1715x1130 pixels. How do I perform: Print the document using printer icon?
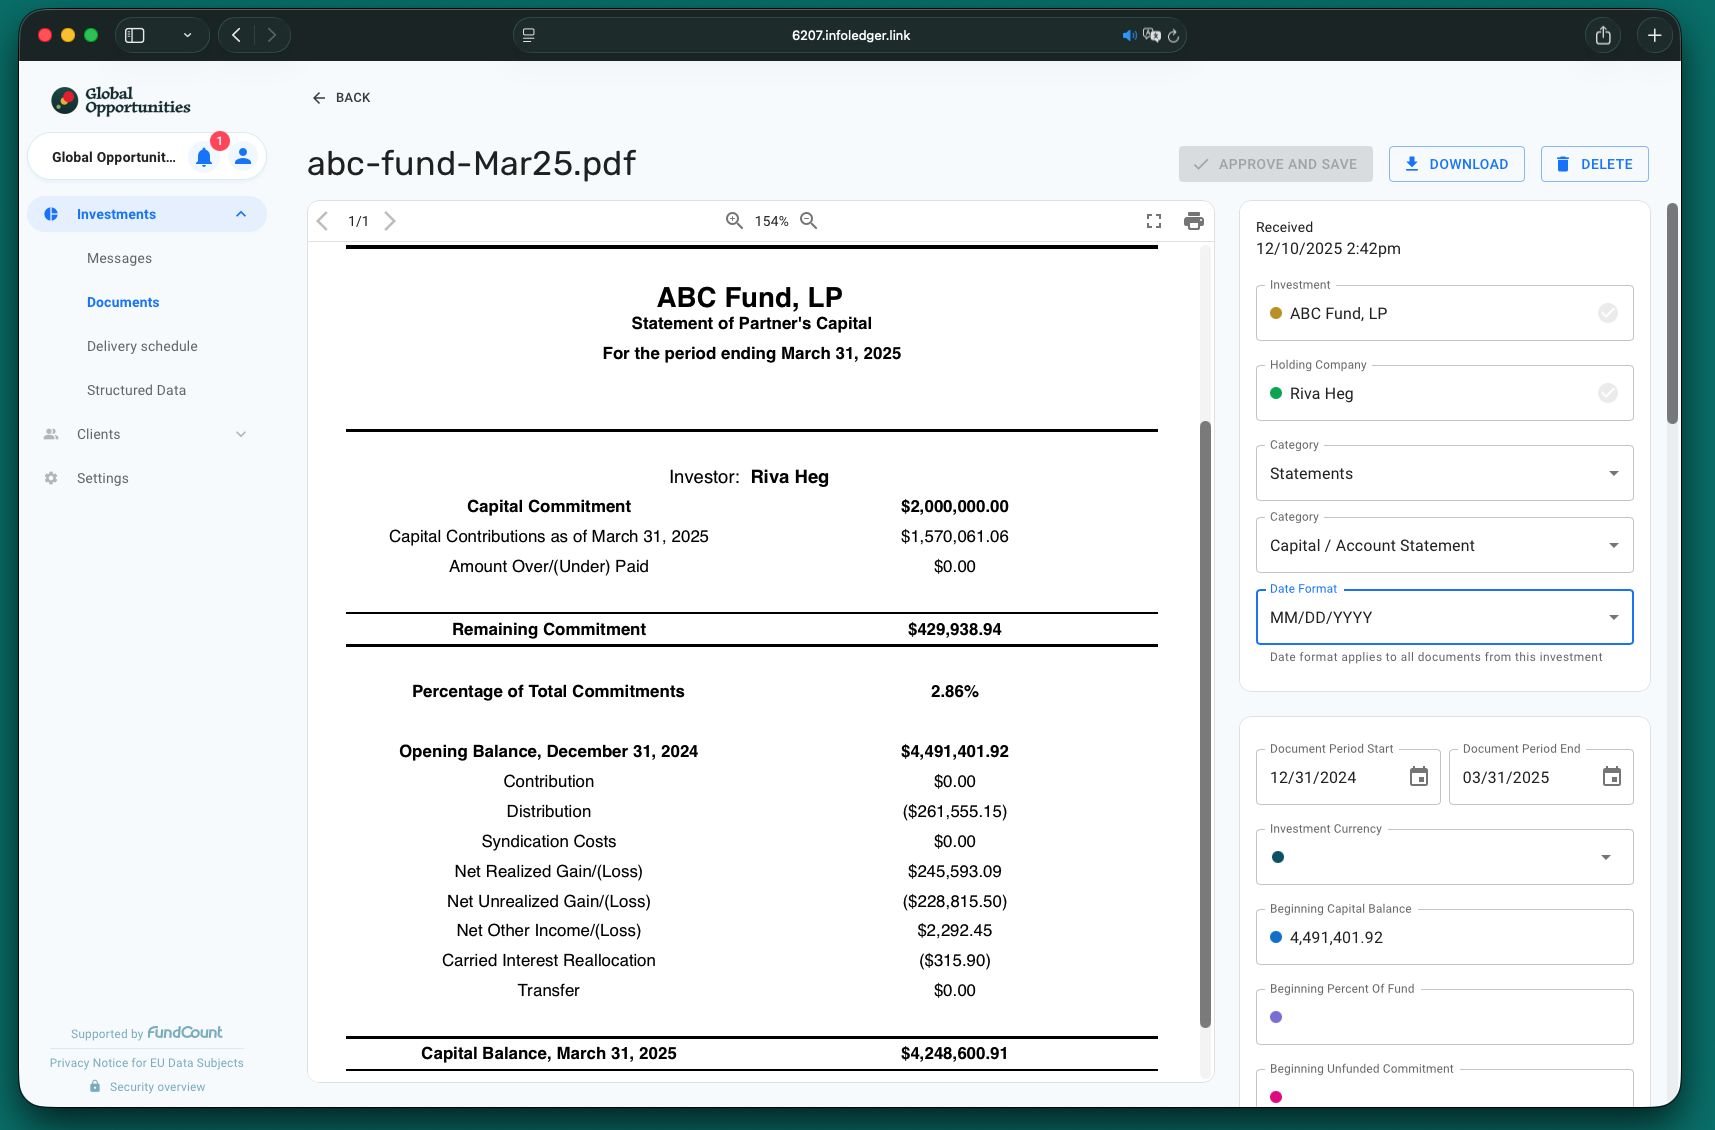click(x=1193, y=221)
